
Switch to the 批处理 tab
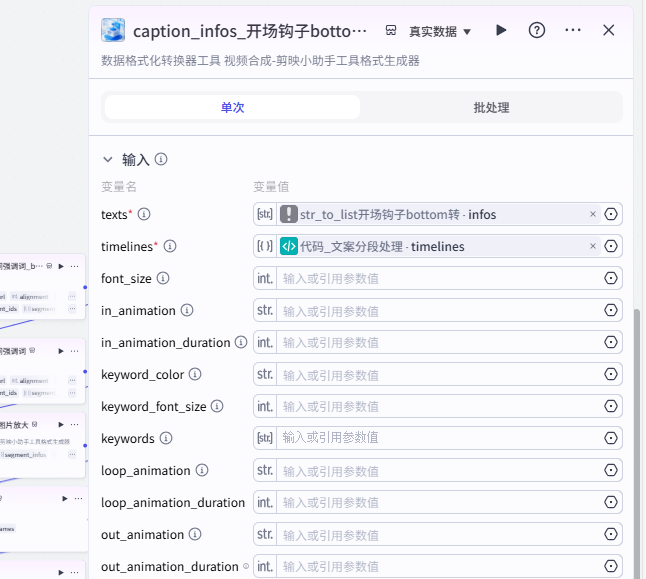(491, 107)
